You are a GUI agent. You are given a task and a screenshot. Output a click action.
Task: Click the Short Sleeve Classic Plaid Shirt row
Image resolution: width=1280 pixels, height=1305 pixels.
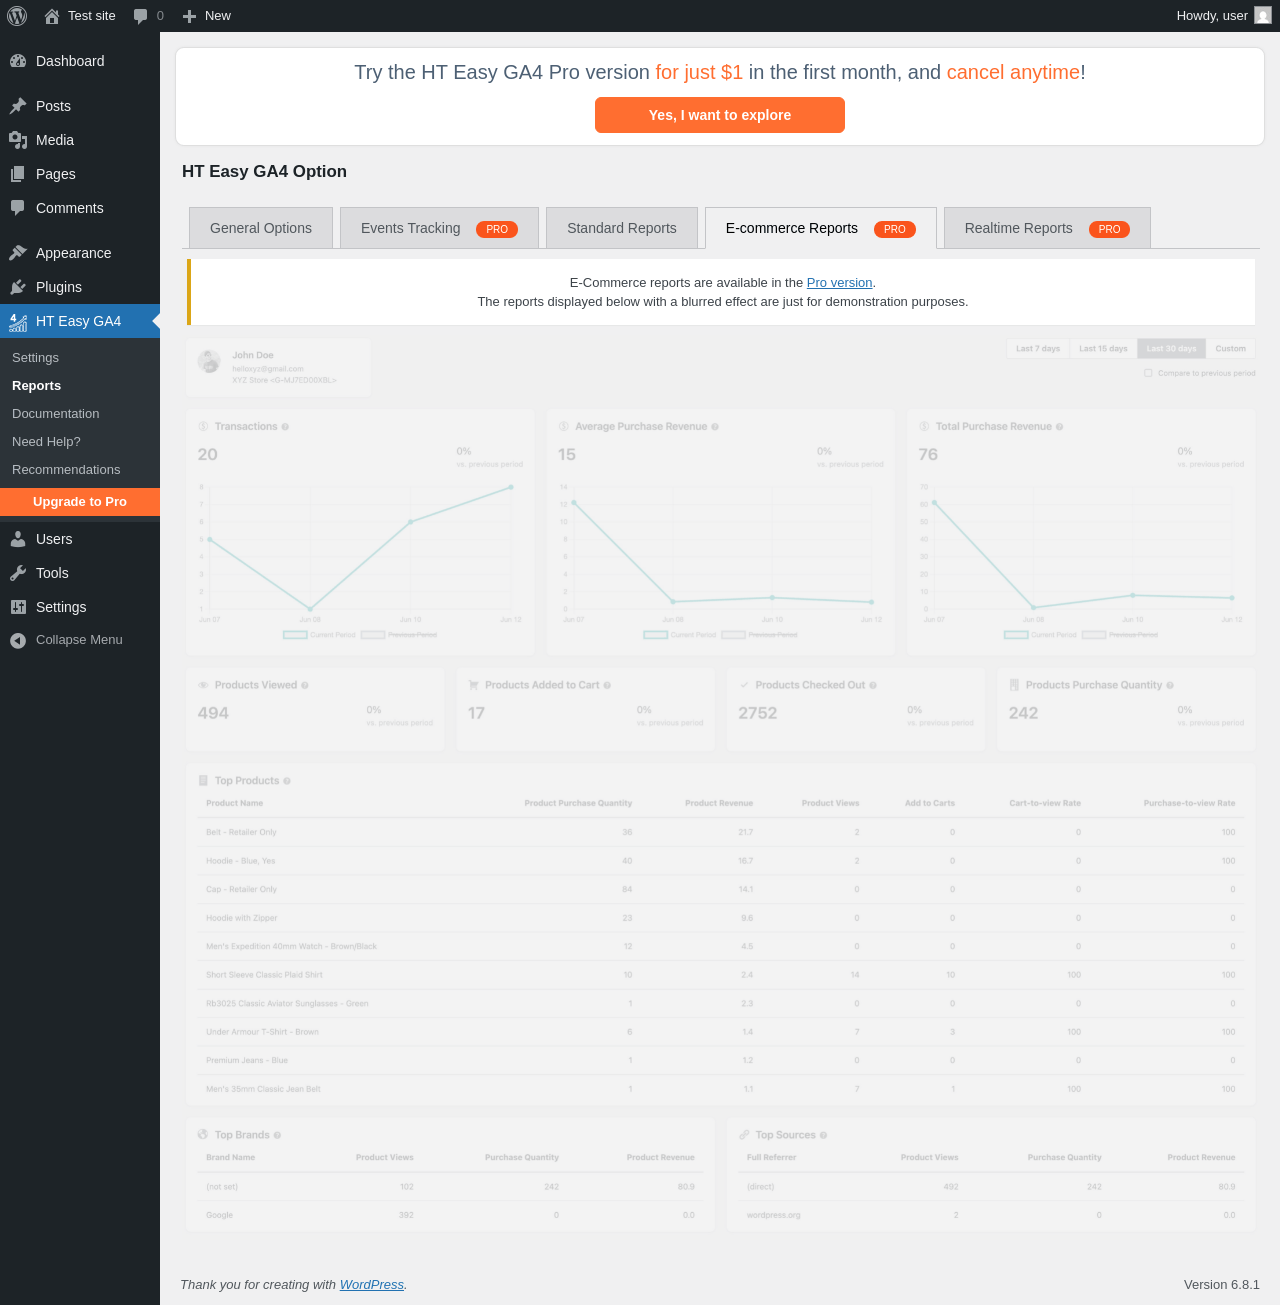[721, 975]
